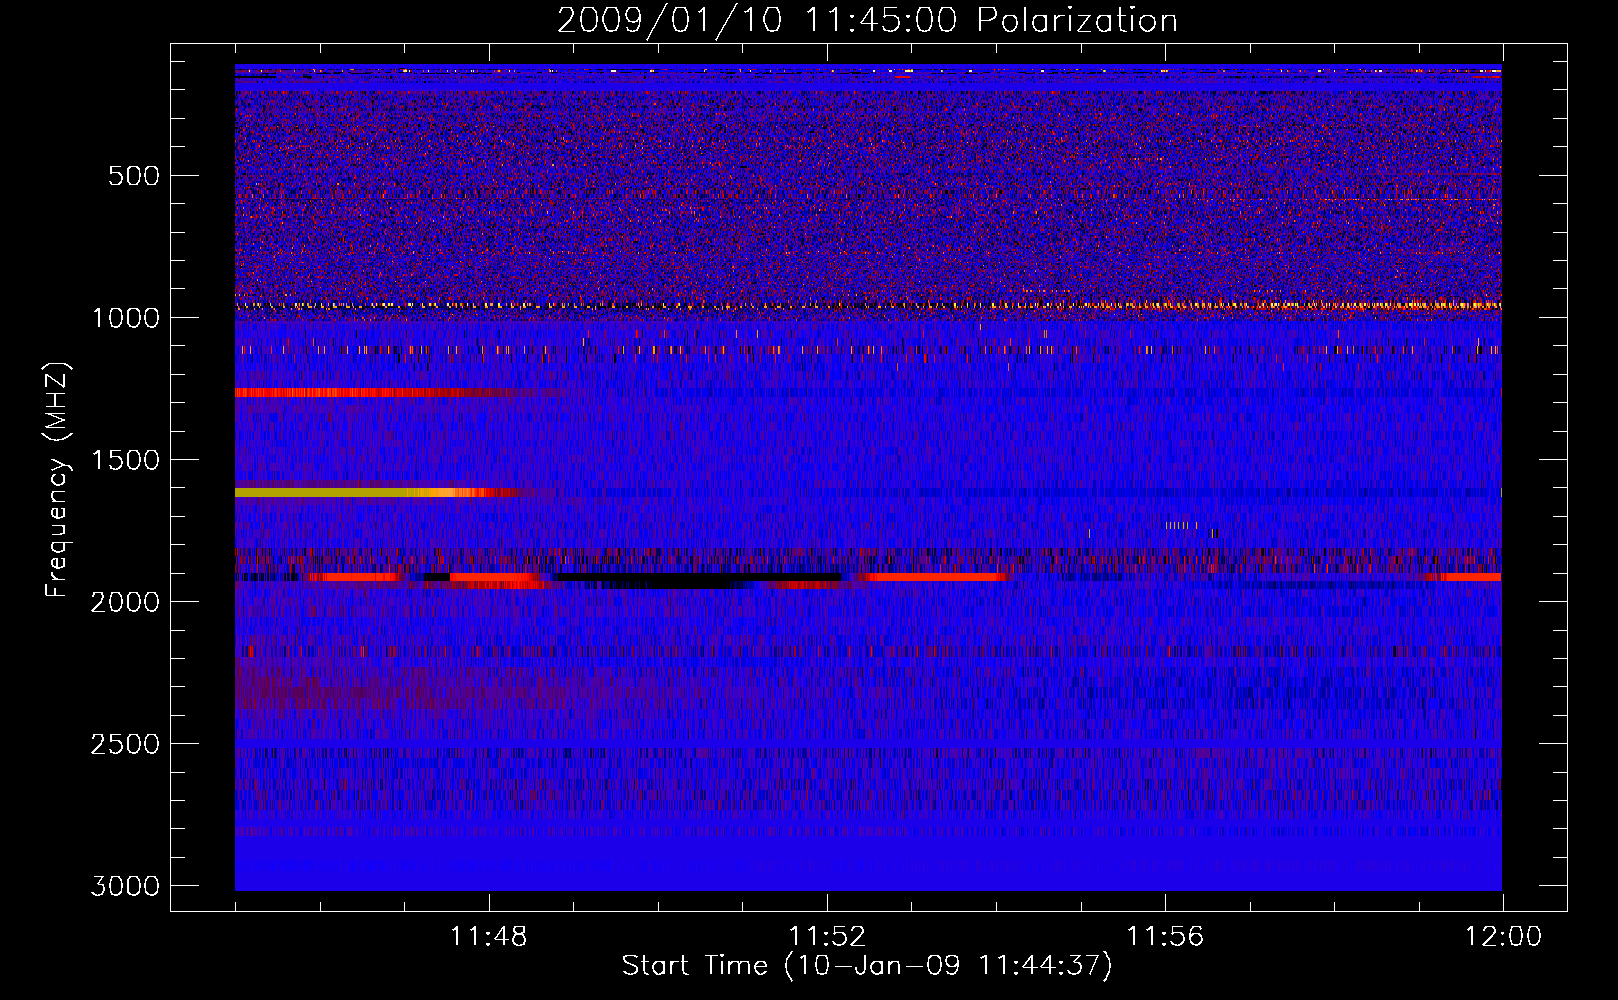Click the 1000 frequency tick label
Viewport: 1618px width, 1000px height.
point(125,318)
